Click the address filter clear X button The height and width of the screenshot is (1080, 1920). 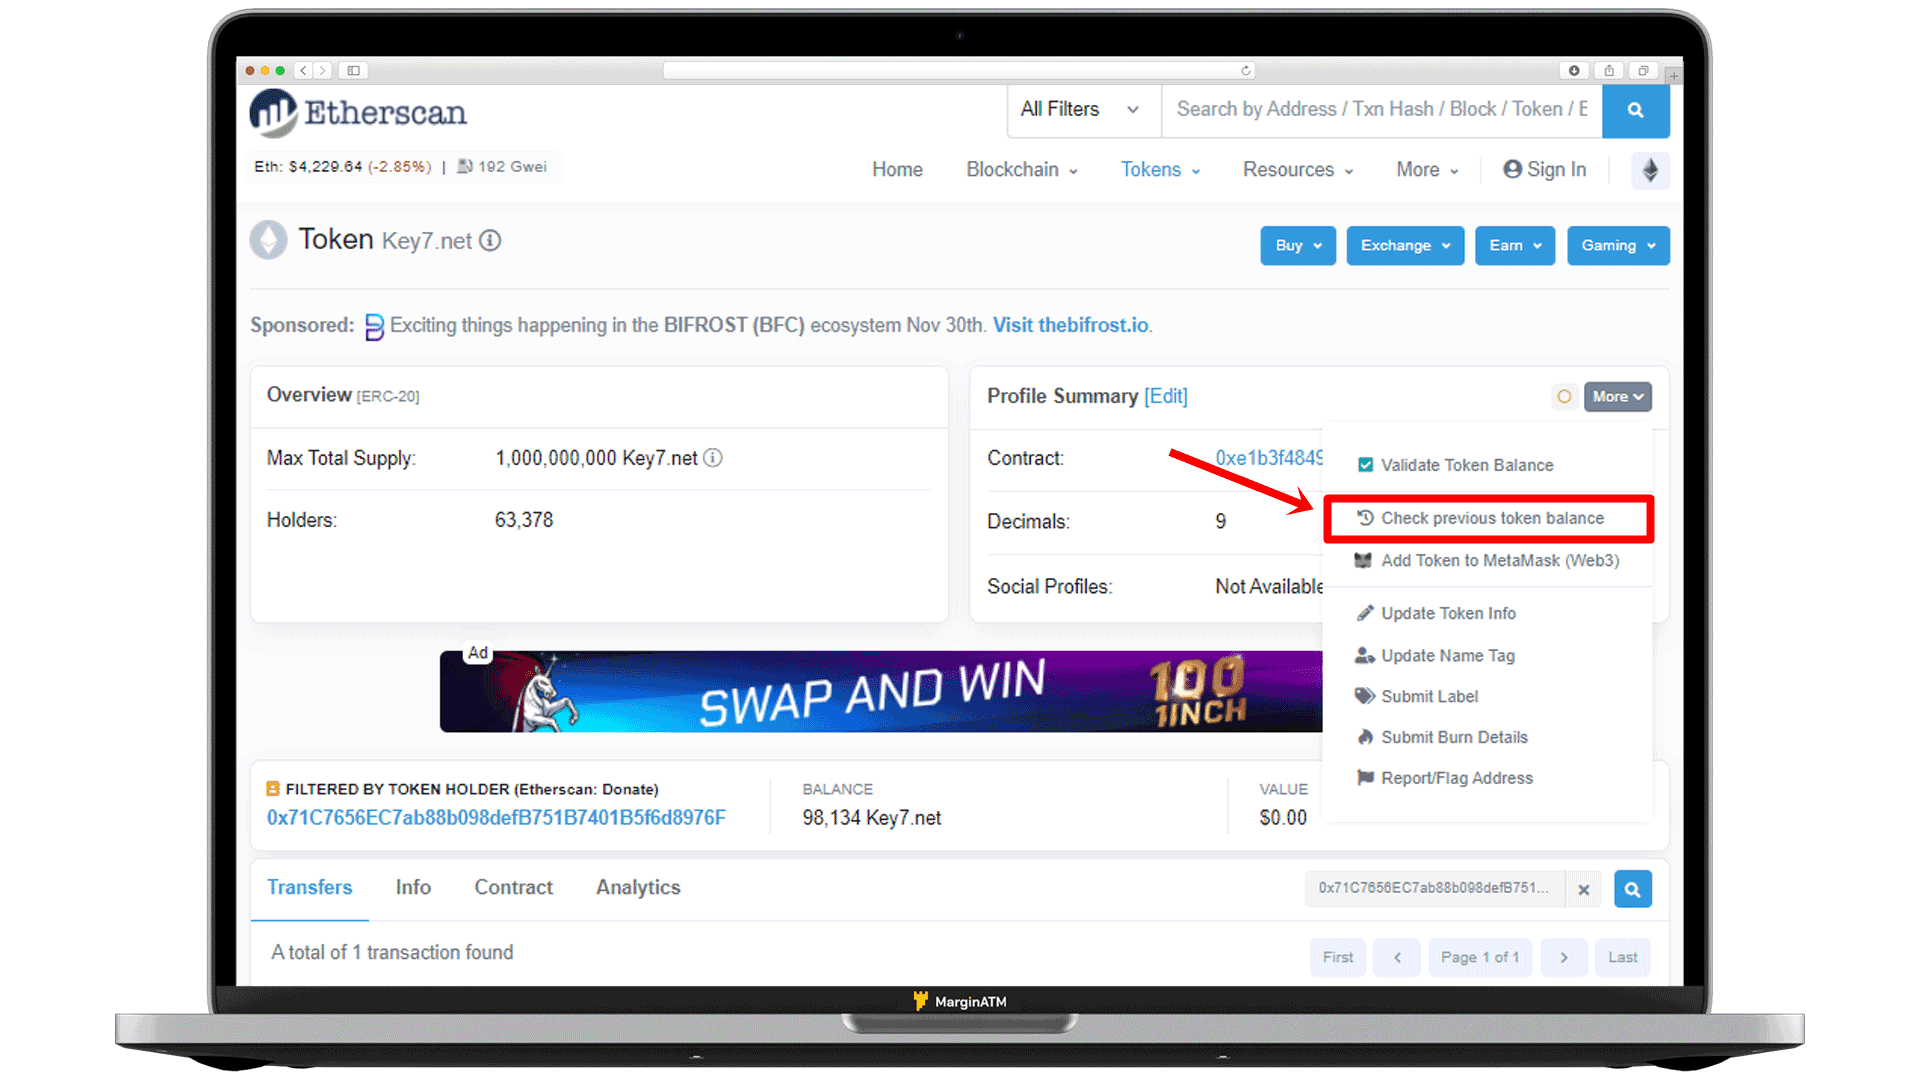(1582, 887)
